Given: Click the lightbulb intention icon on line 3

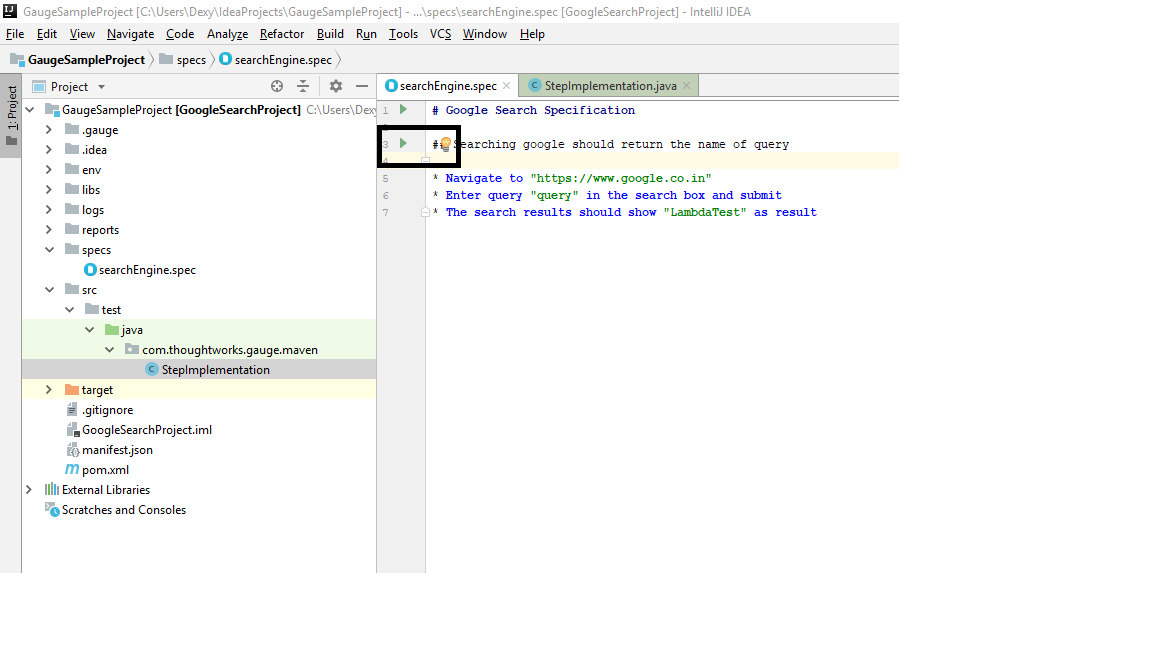Looking at the screenshot, I should (446, 145).
